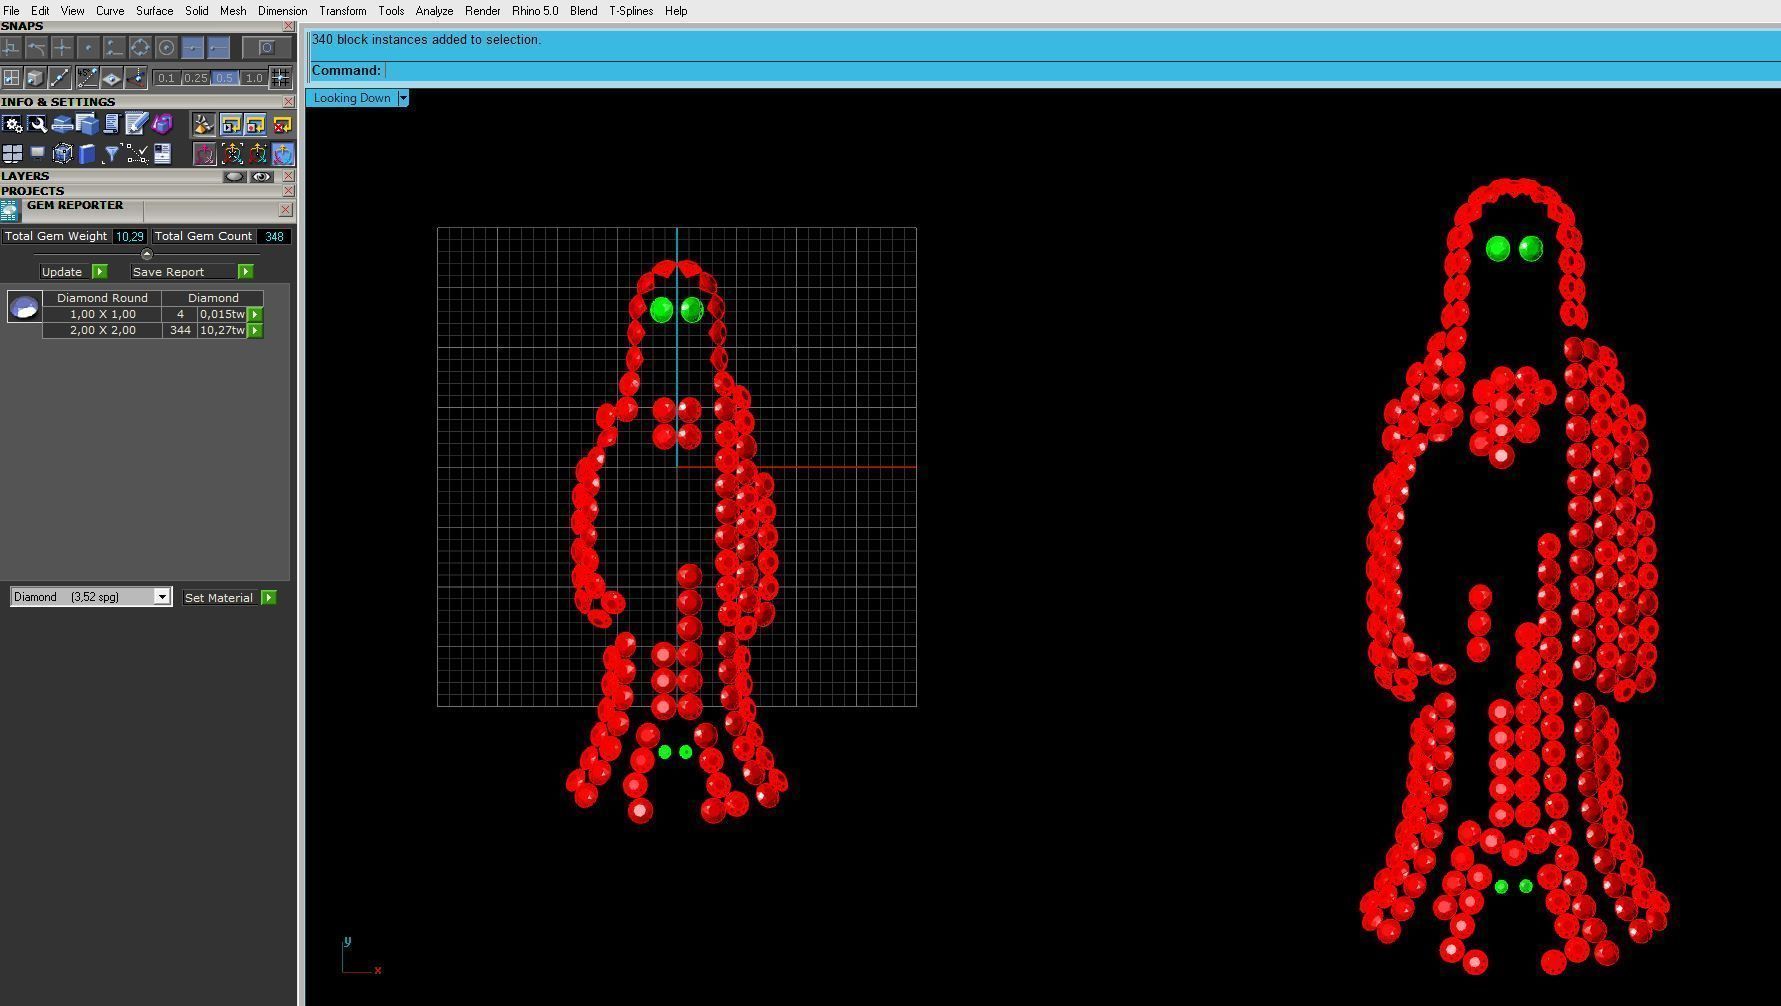
Task: Open the gears settings icon
Action: [12, 124]
